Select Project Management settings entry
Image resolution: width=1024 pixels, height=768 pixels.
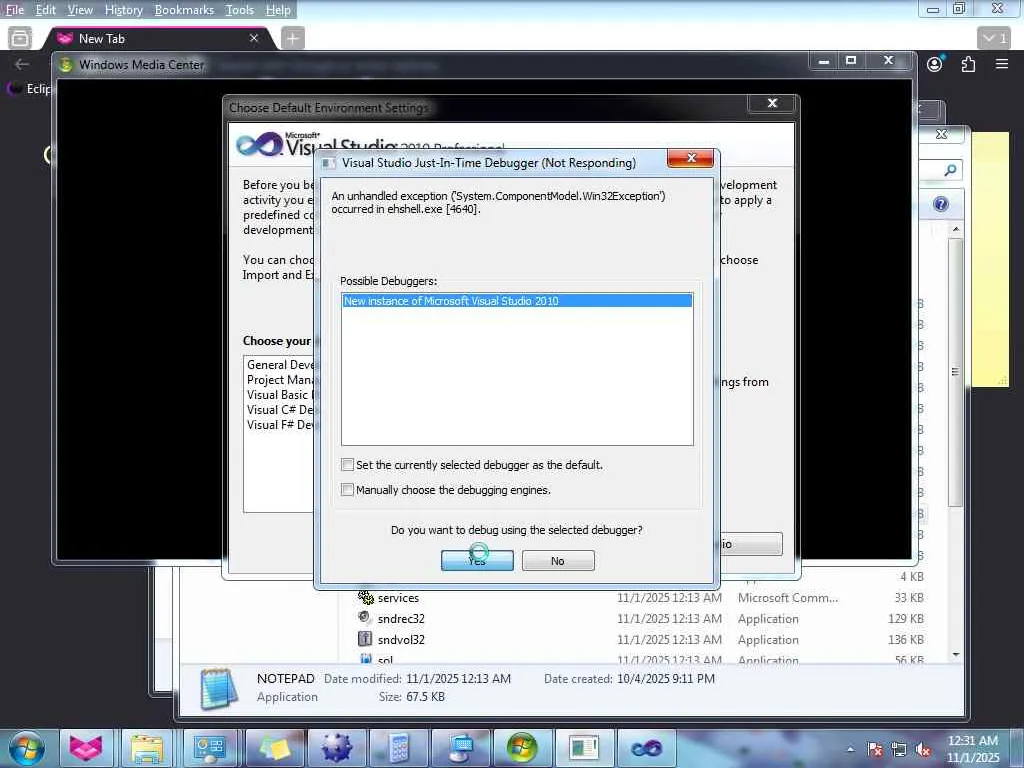click(280, 379)
